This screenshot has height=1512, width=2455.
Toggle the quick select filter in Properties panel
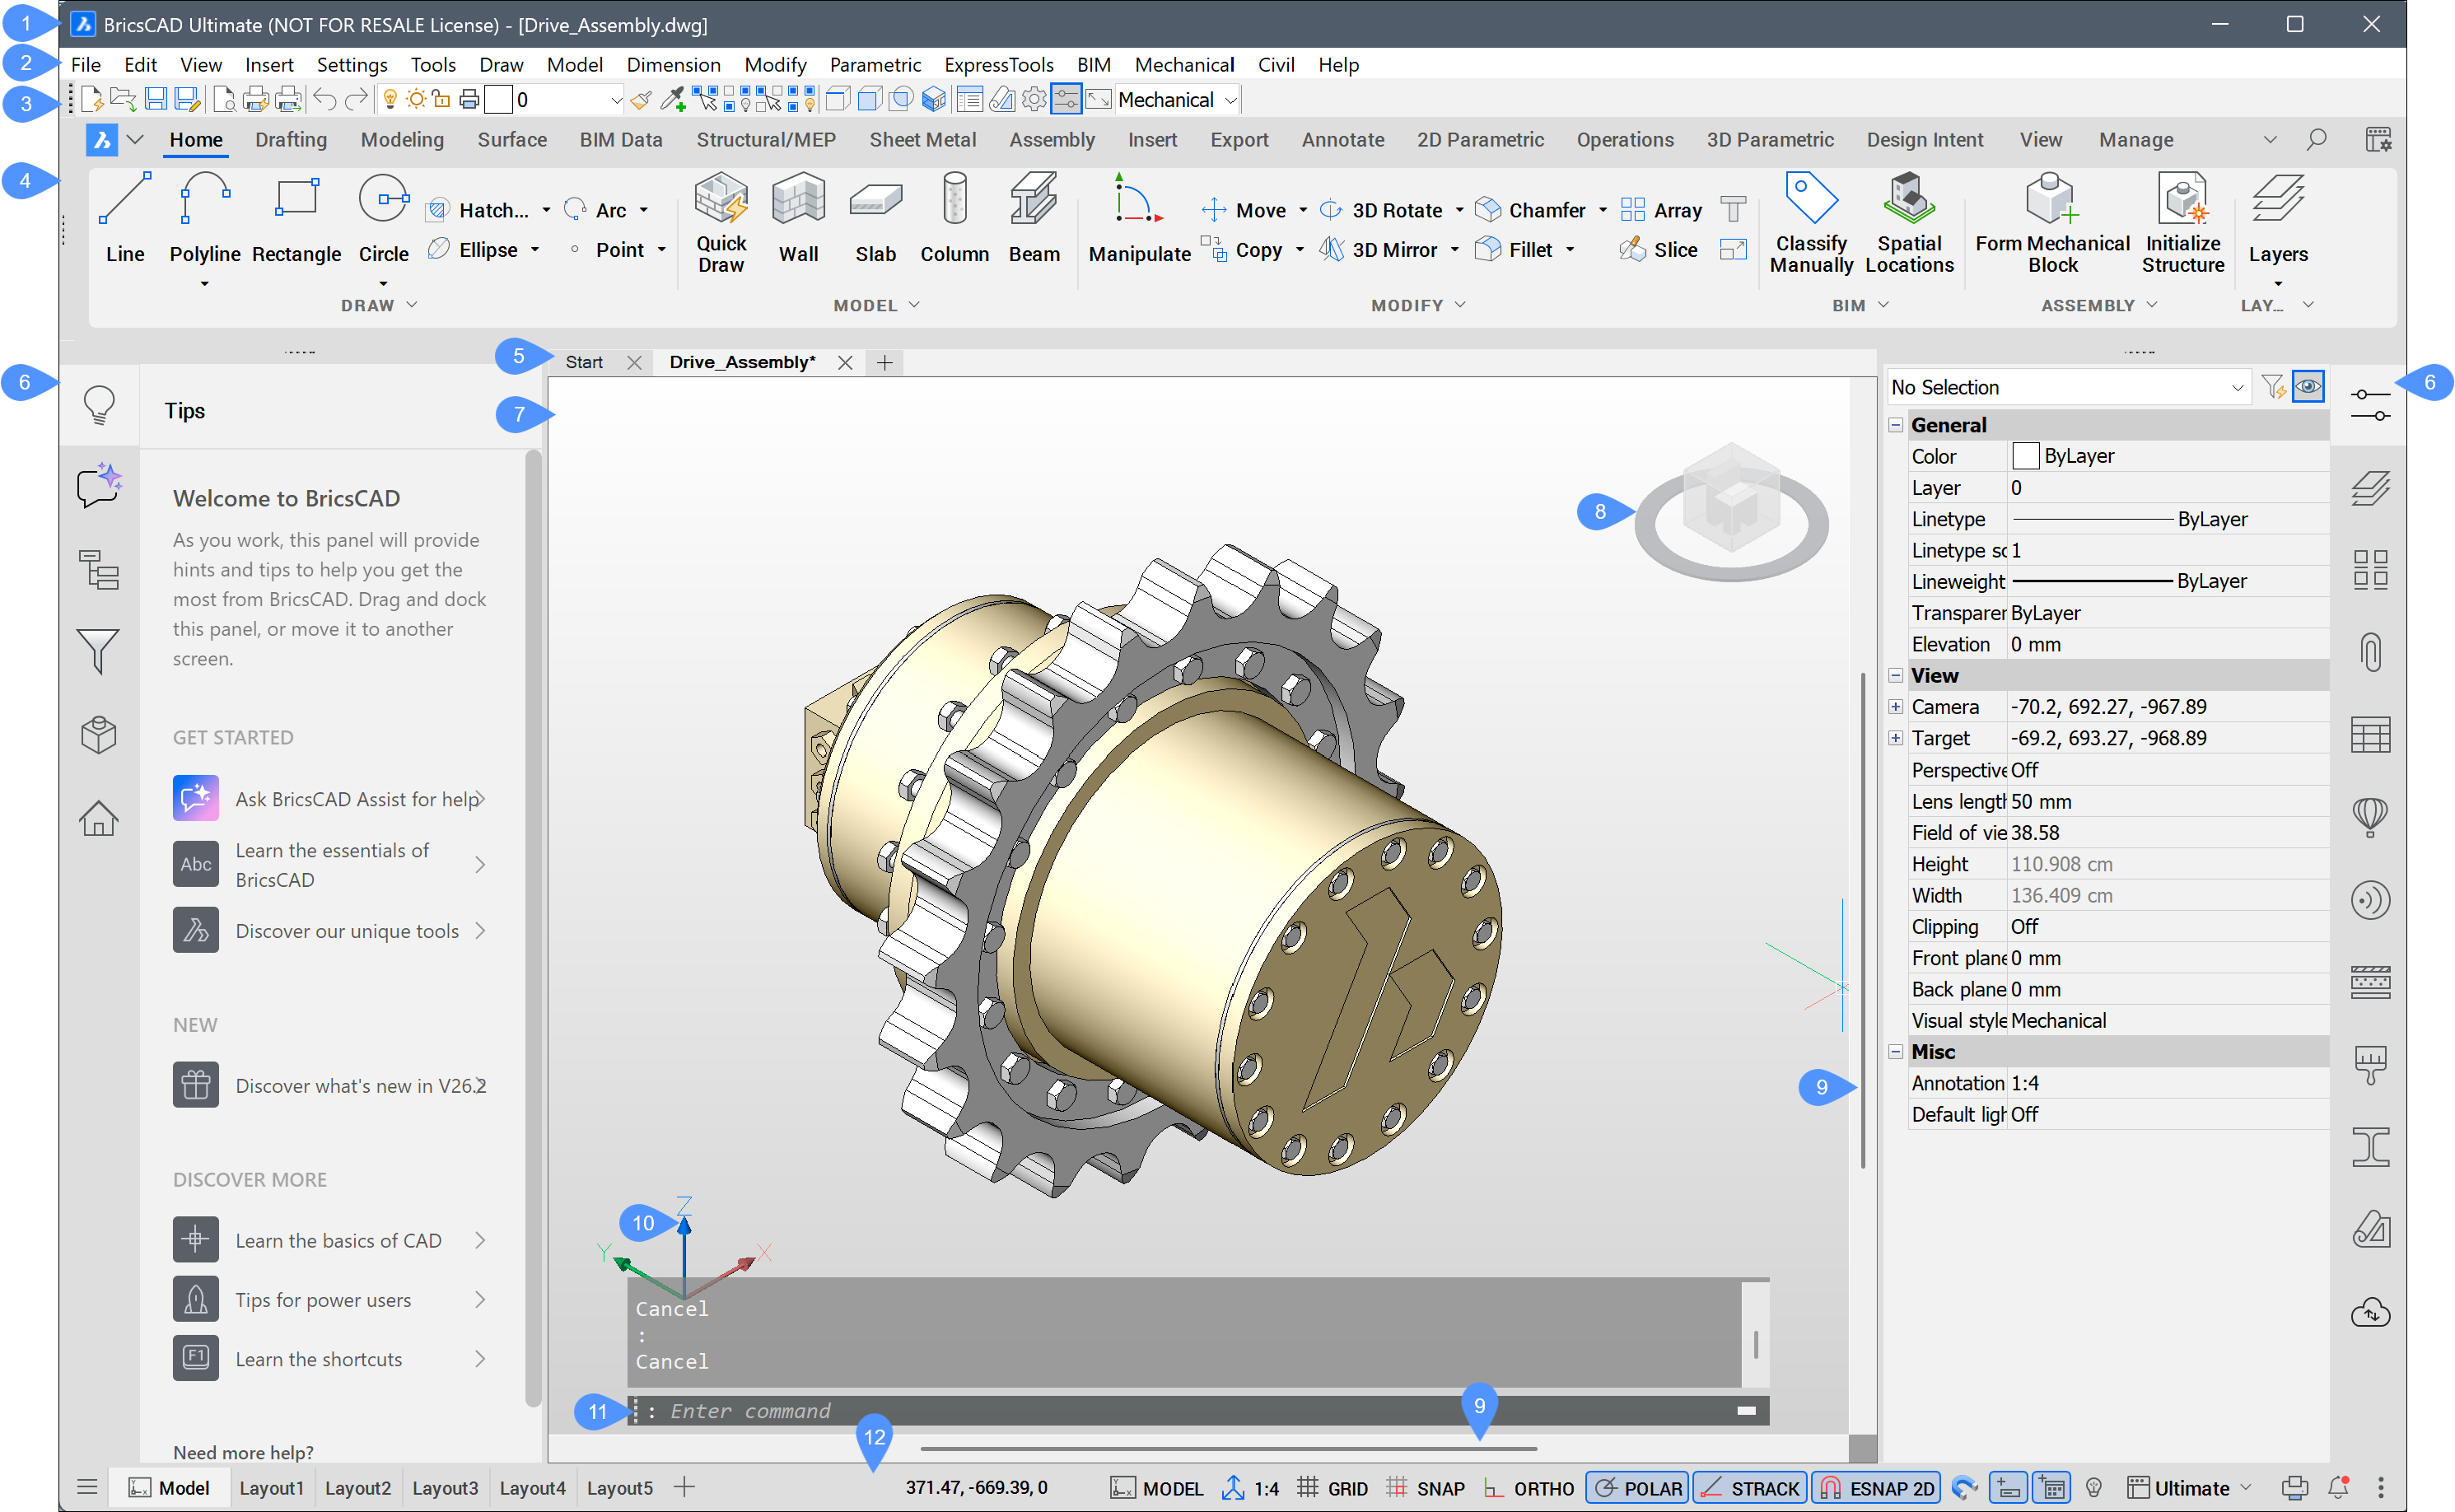[2273, 387]
